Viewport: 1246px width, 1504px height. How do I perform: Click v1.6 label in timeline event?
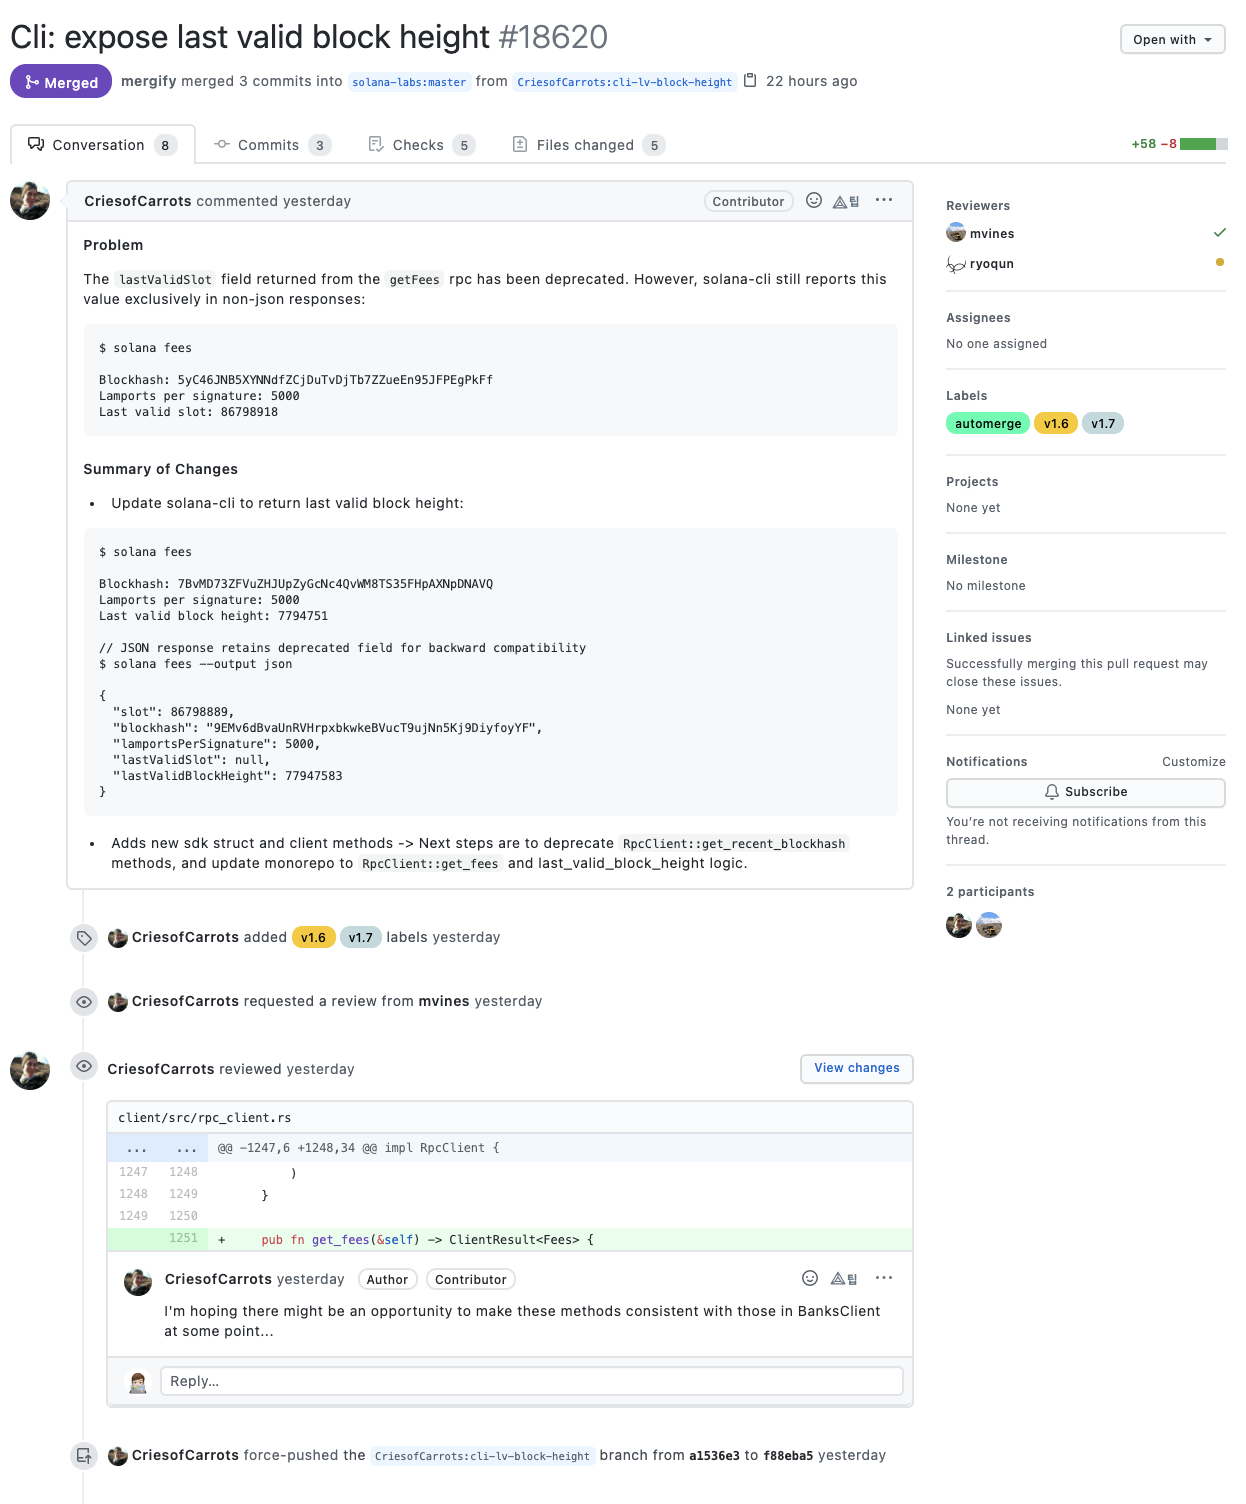[x=313, y=937]
